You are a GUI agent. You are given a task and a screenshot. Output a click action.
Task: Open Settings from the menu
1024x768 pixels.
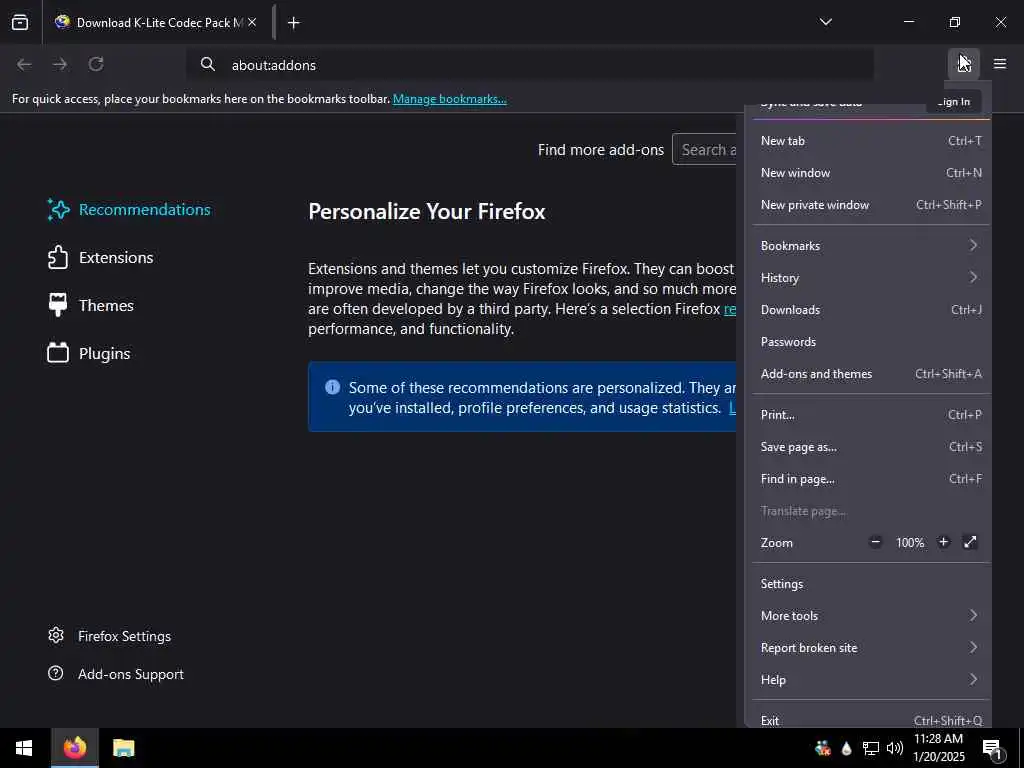pyautogui.click(x=871, y=584)
